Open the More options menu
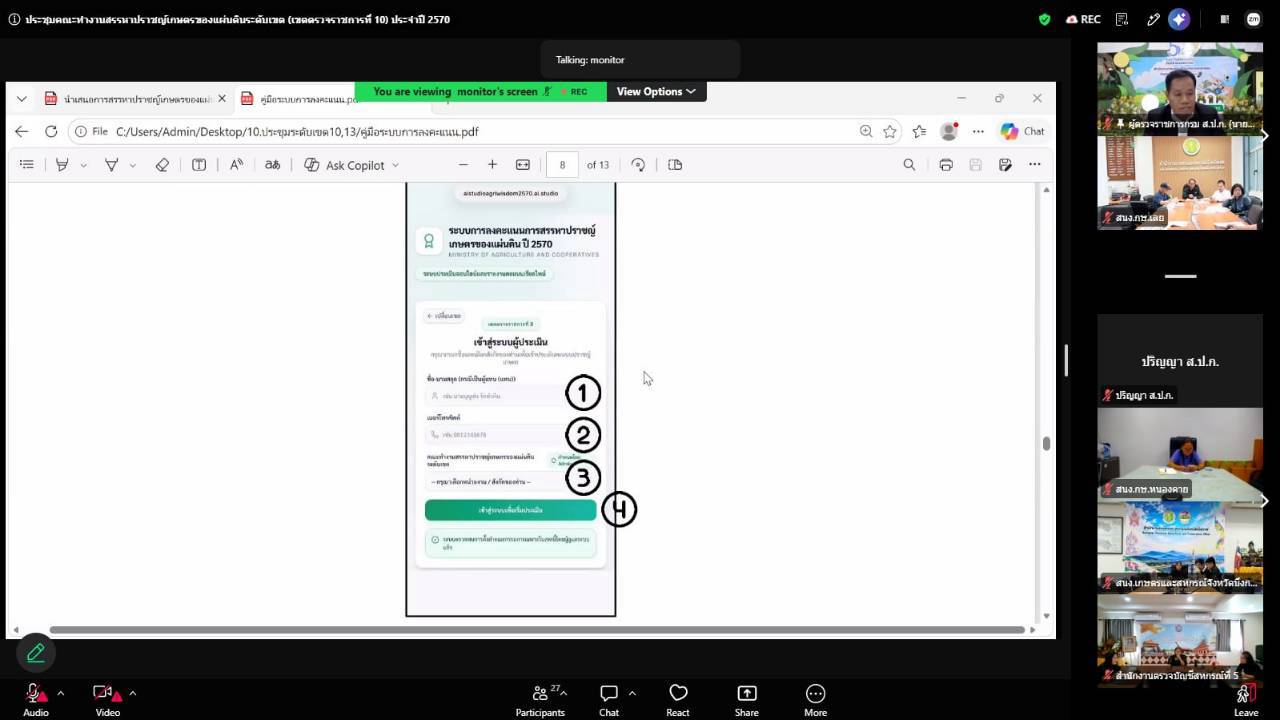Screen dimensions: 1280x720 (815, 700)
